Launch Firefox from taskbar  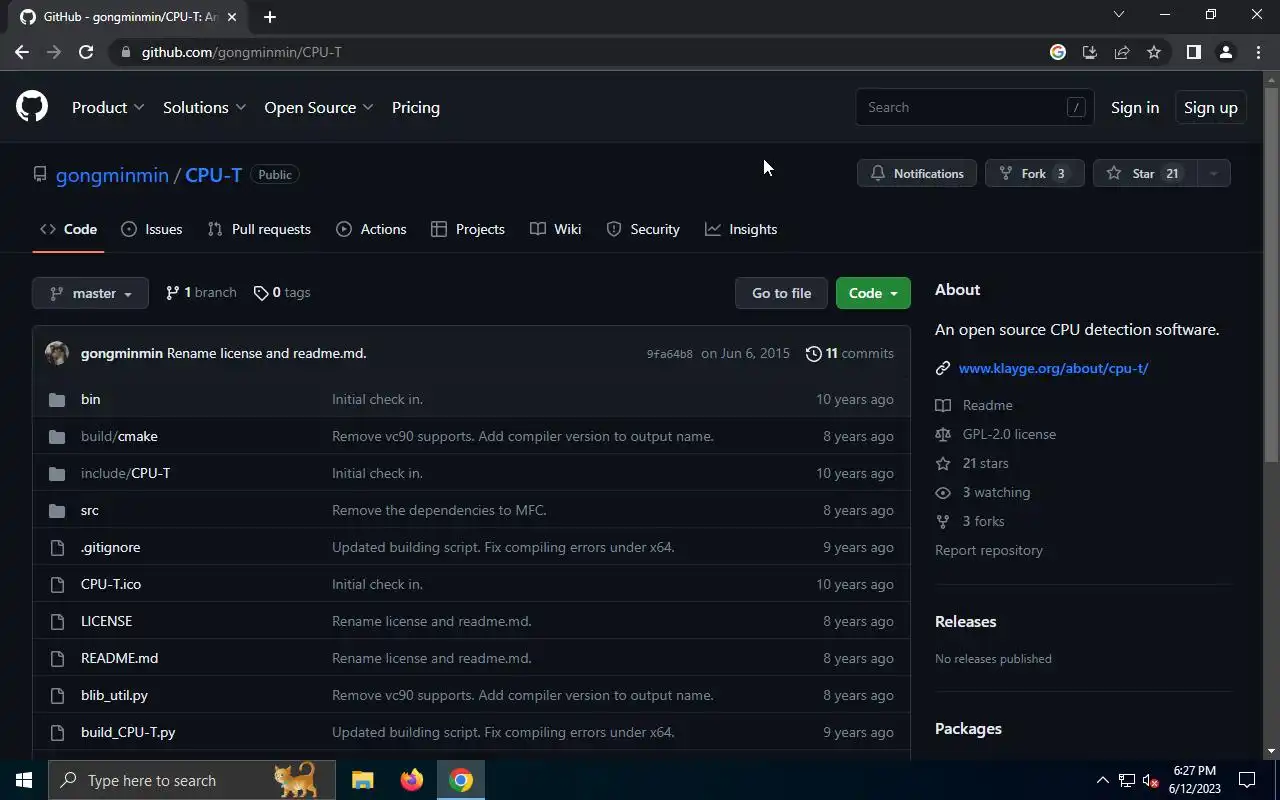(x=411, y=780)
